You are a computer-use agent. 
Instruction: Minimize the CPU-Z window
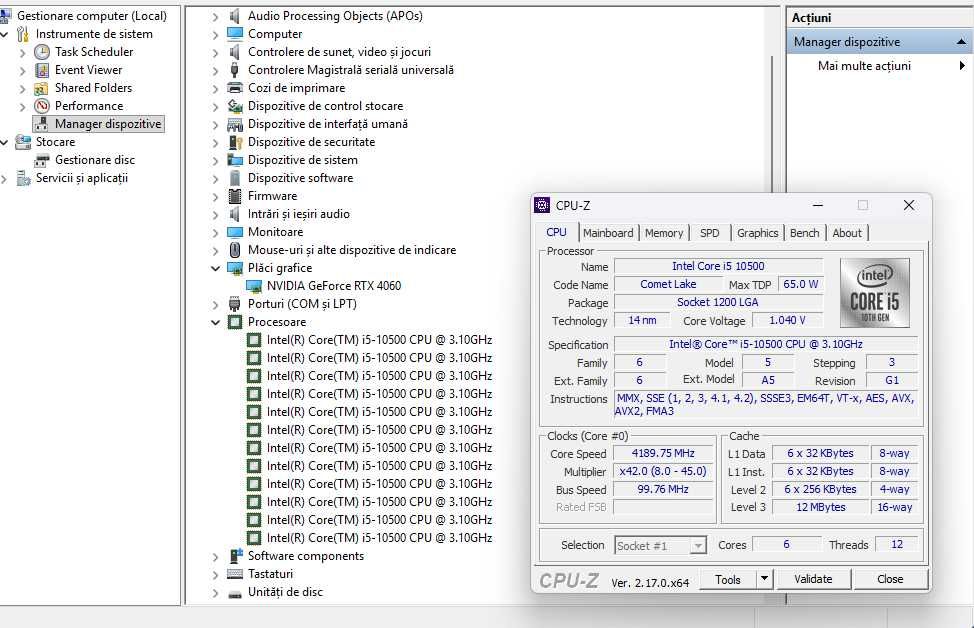[x=817, y=205]
